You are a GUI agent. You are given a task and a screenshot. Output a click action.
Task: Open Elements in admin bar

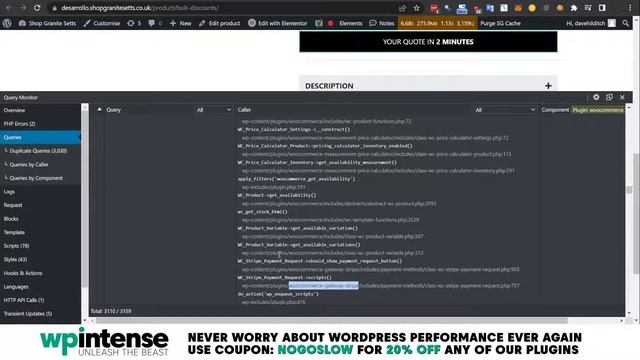[x=351, y=23]
